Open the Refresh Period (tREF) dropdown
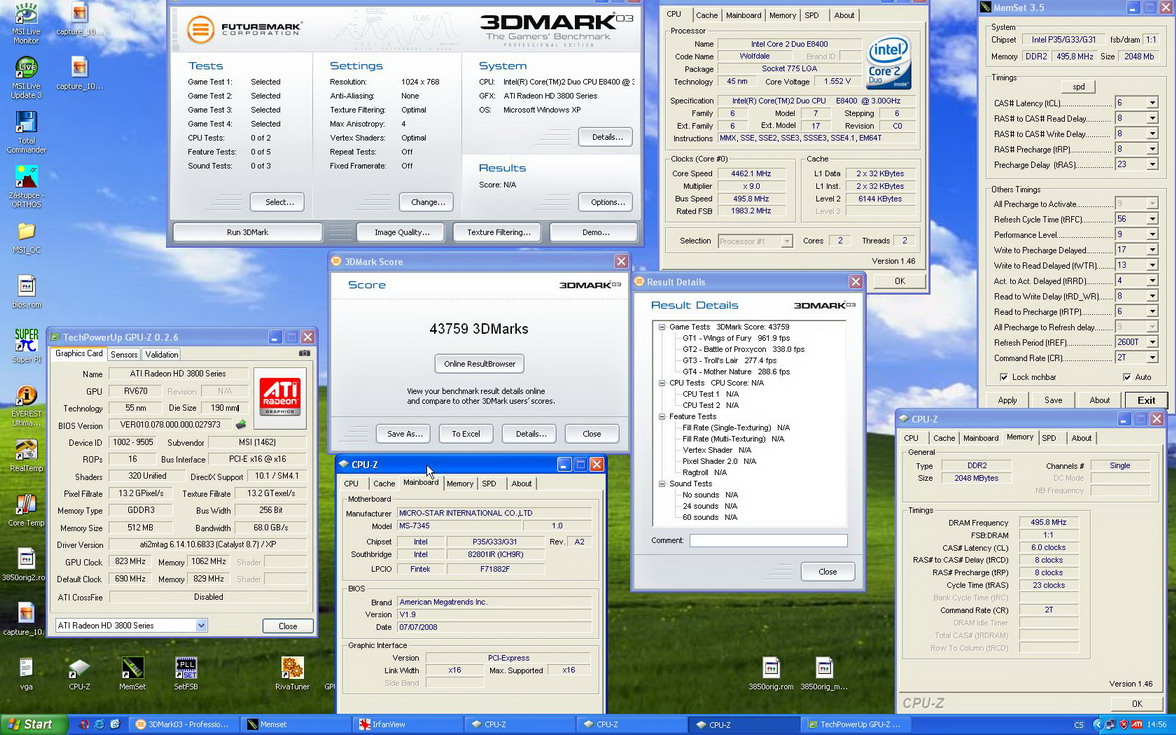 1152,342
